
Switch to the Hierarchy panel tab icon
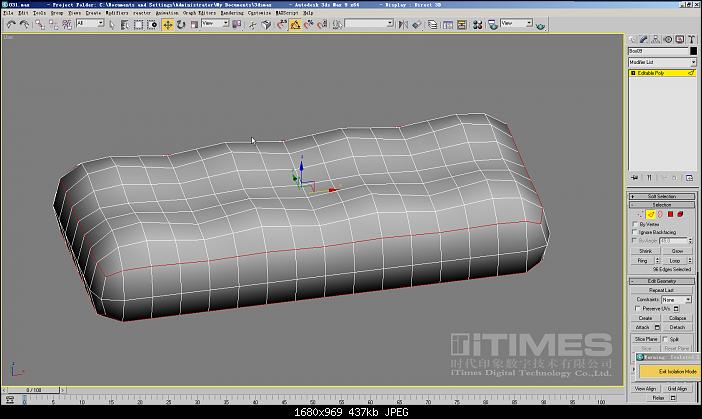pos(656,39)
